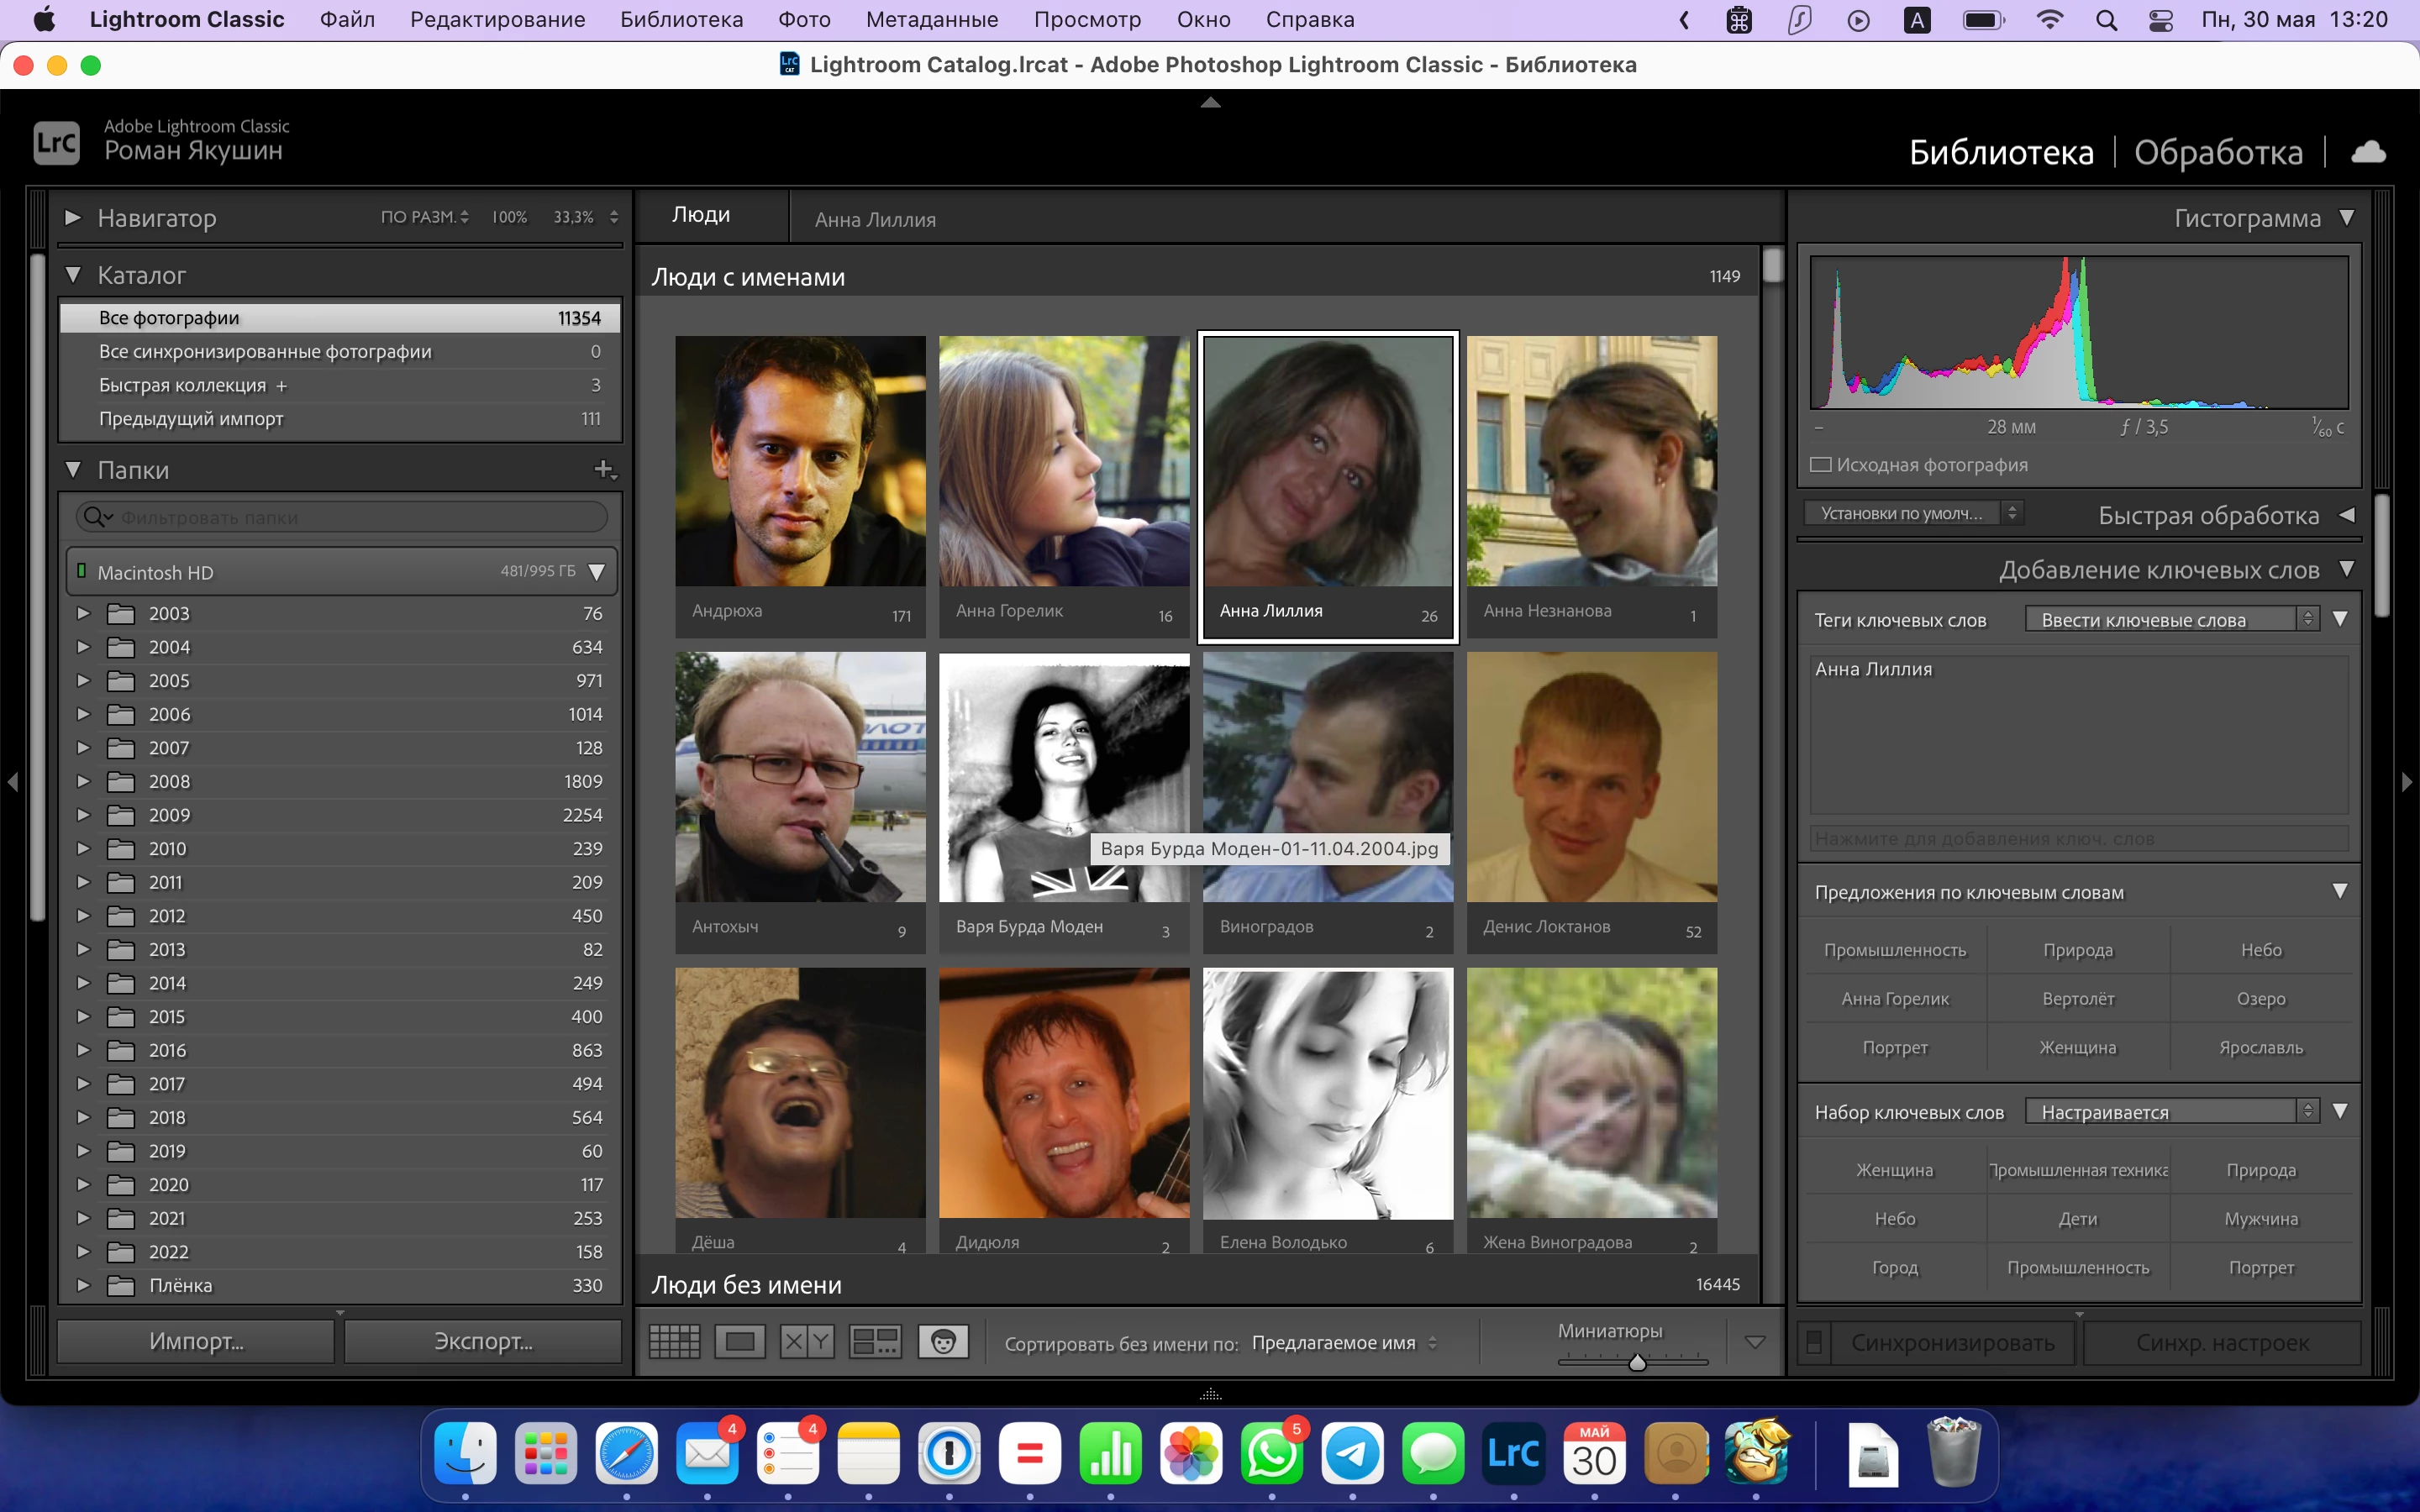Collapse the Каталог panel
Image resolution: width=2420 pixels, height=1512 pixels.
73,275
